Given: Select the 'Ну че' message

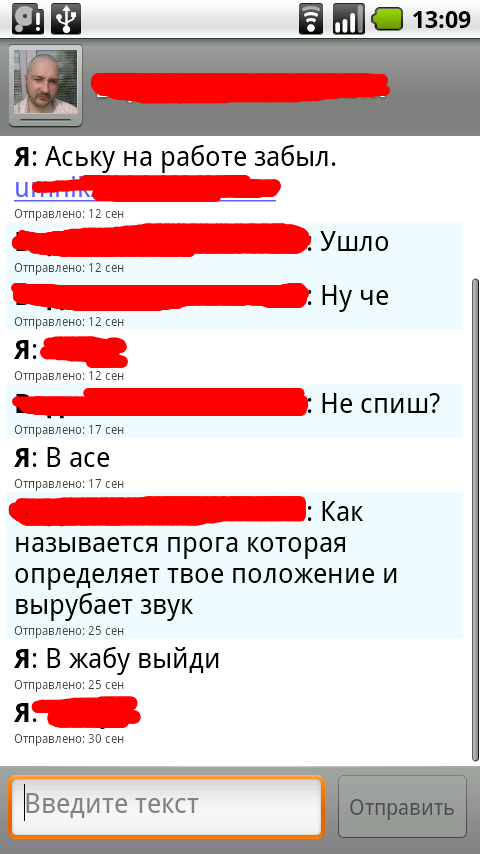Looking at the screenshot, I should tap(234, 303).
